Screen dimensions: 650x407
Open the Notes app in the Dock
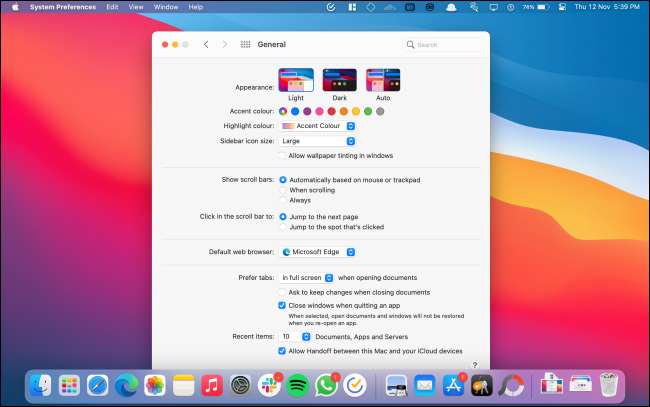tap(183, 385)
